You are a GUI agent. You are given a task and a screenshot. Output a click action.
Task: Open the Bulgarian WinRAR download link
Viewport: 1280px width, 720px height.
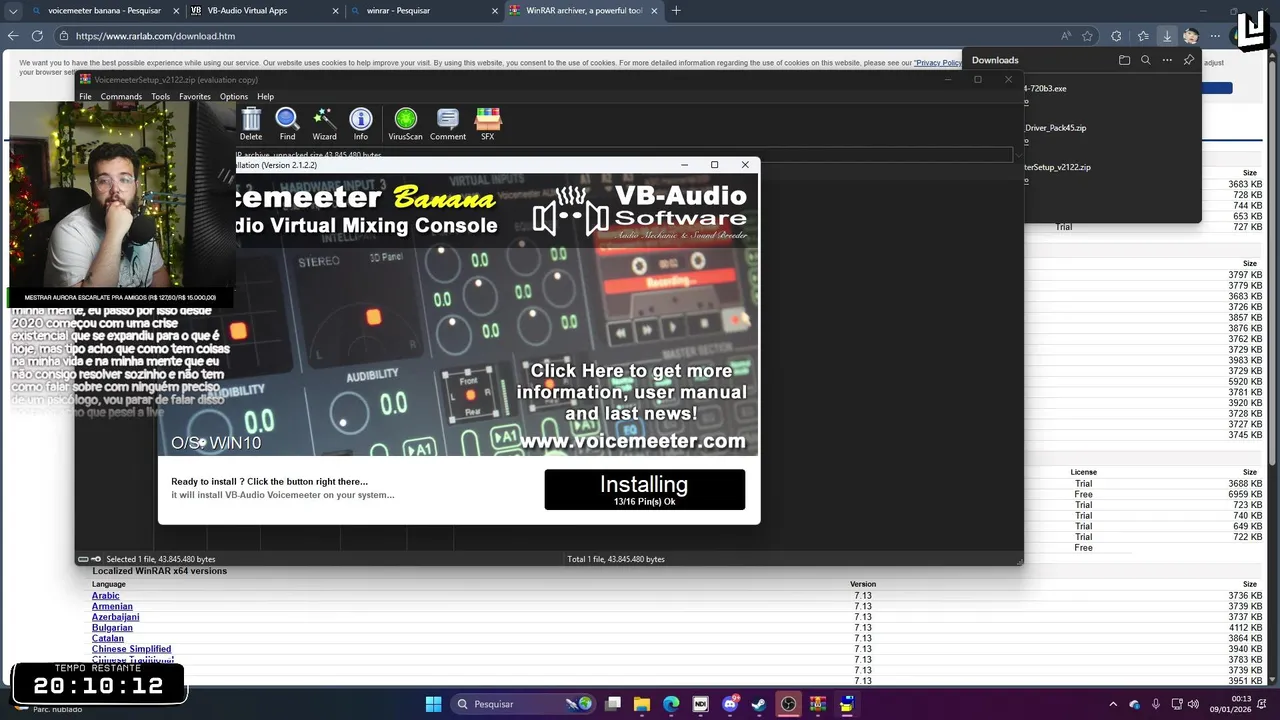coord(112,628)
